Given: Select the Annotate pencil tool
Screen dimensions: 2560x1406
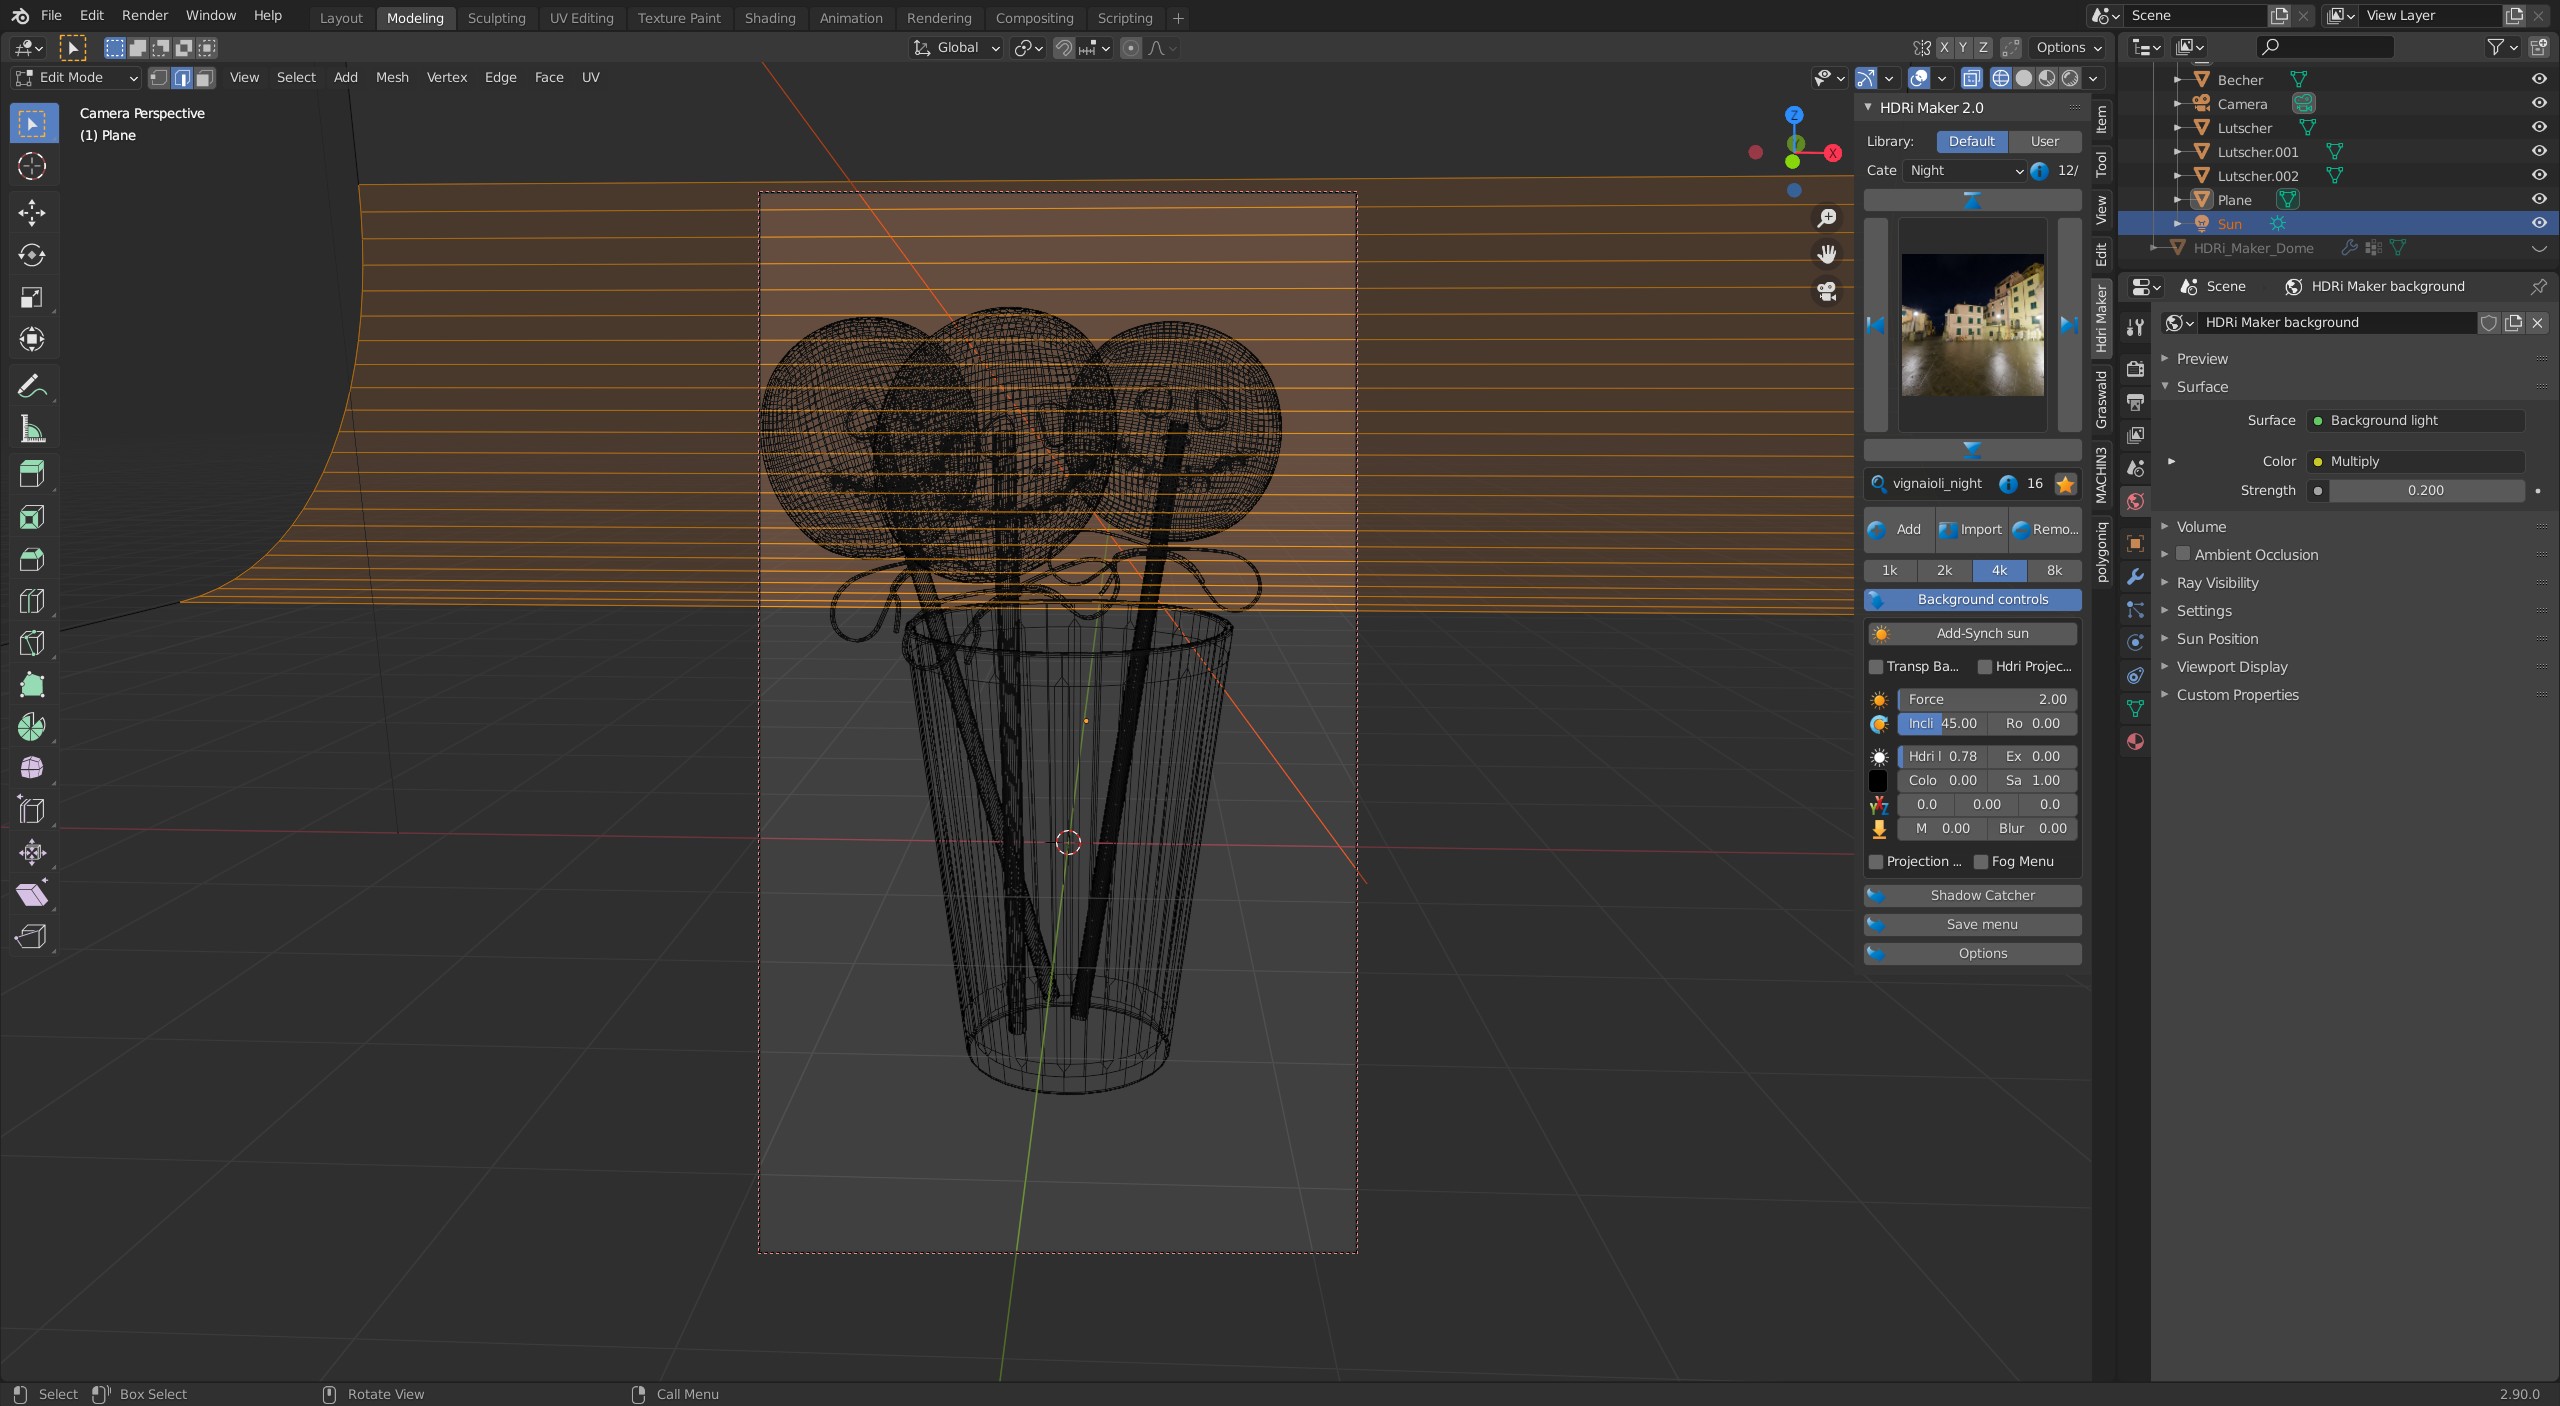Looking at the screenshot, I should click(x=32, y=386).
